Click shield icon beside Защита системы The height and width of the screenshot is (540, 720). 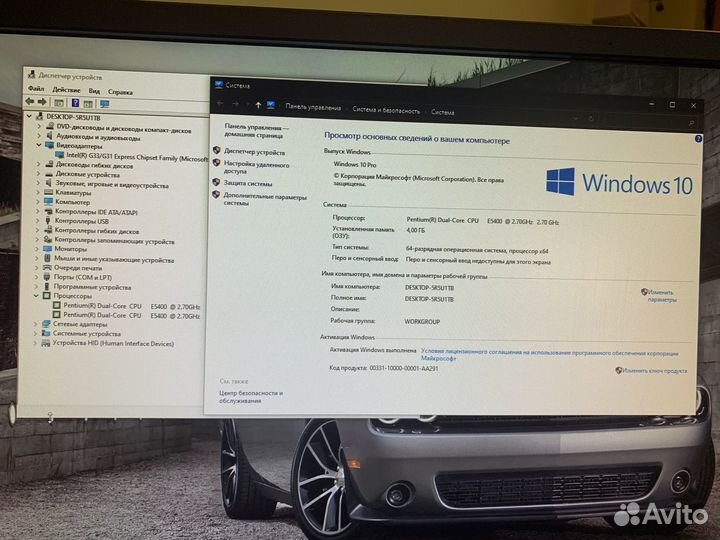(216, 182)
